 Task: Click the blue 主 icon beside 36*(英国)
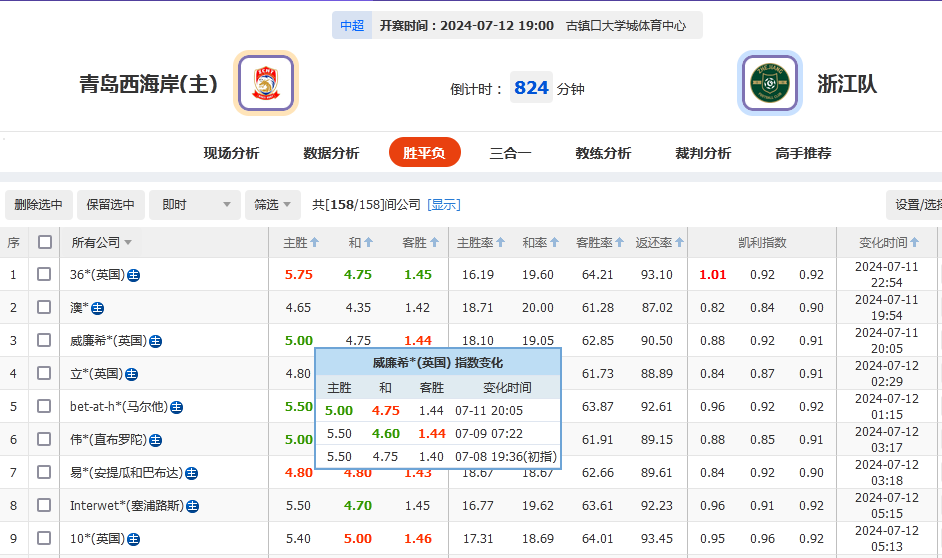[133, 275]
